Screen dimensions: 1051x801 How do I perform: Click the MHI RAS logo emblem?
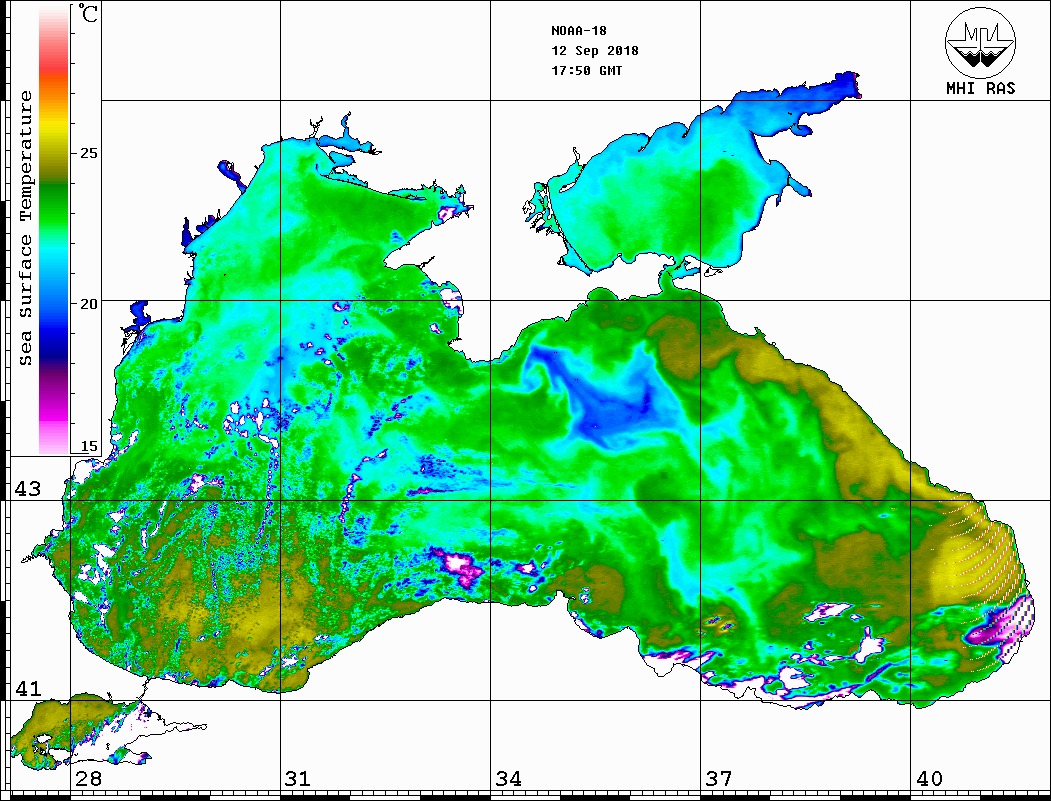pos(980,42)
